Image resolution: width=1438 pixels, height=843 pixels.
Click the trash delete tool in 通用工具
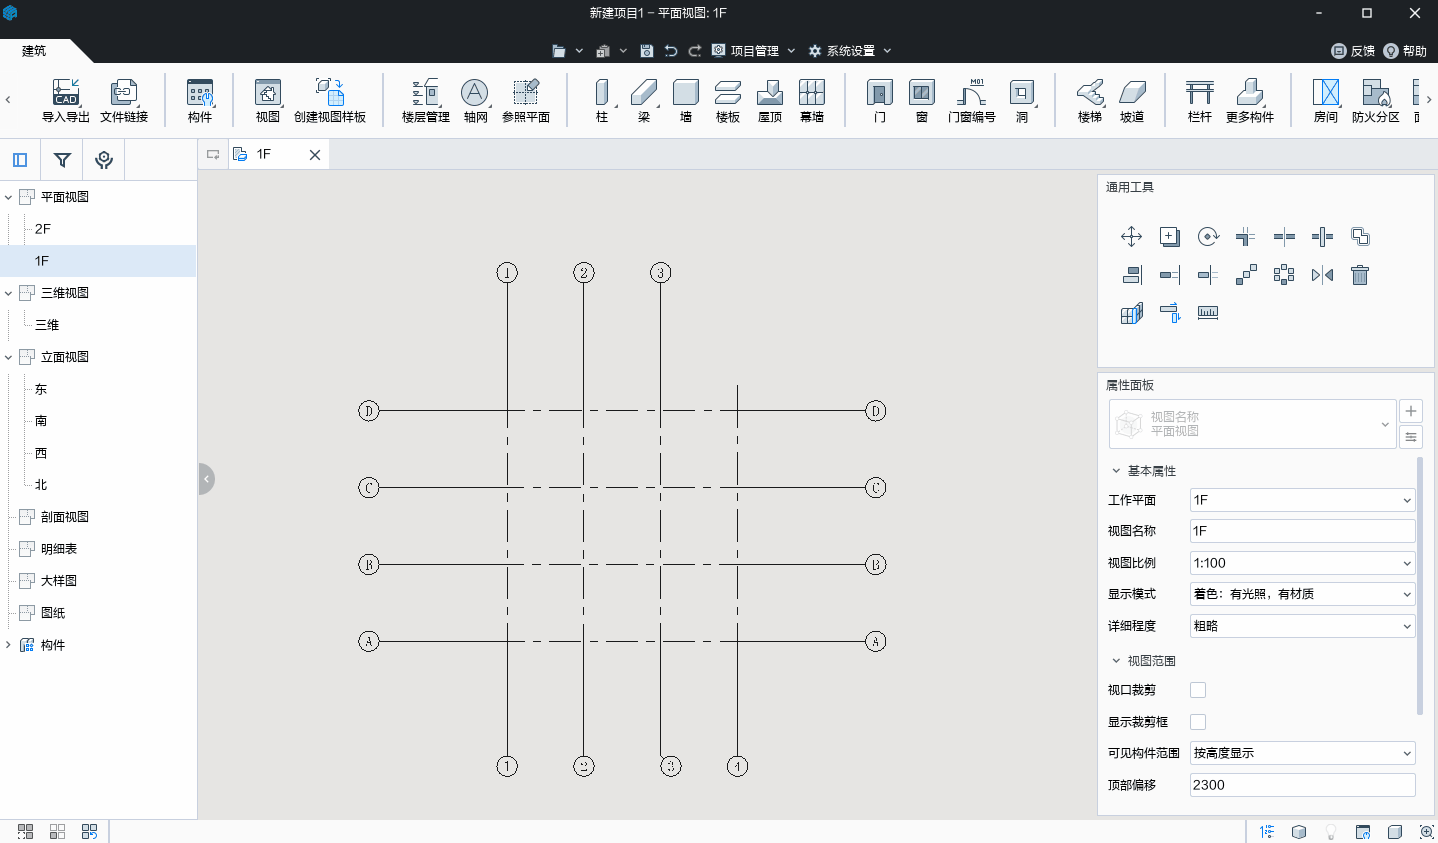pos(1360,275)
